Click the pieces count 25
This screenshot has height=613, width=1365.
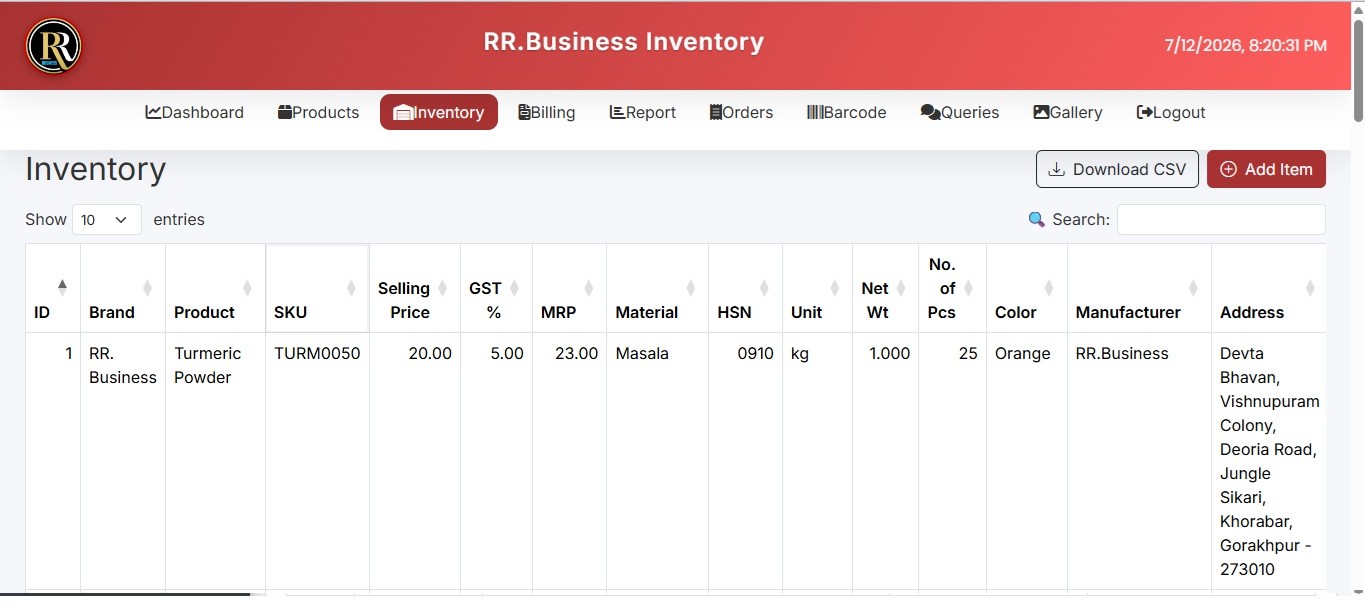[x=968, y=353]
